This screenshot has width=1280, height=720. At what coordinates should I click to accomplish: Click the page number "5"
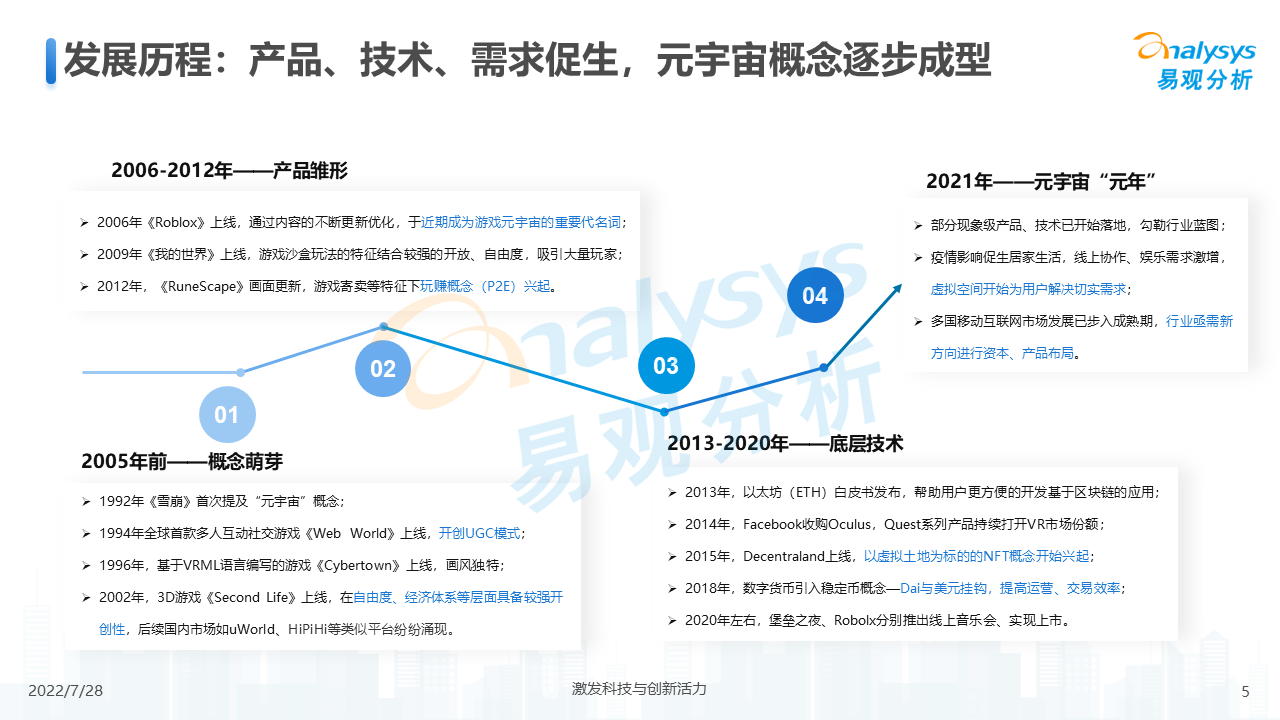[x=1245, y=691]
